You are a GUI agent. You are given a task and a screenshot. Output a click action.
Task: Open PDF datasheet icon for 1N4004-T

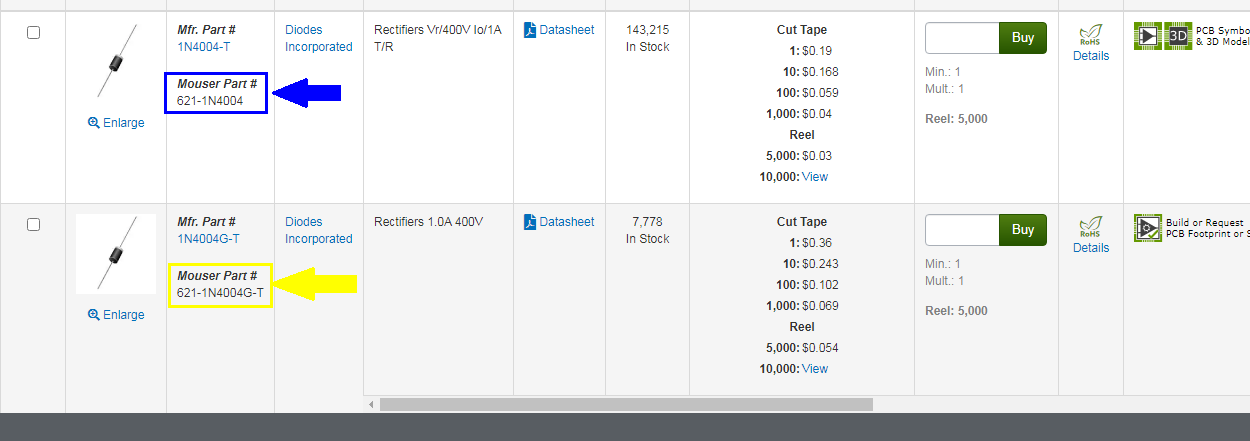(x=530, y=30)
